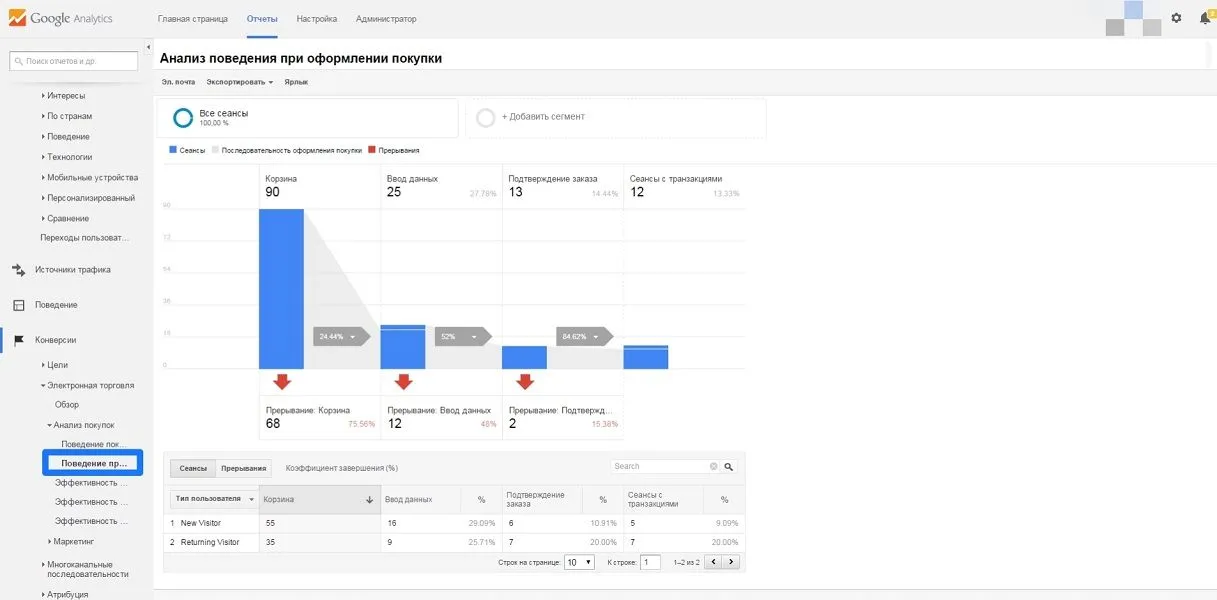Open the notifications bell icon
This screenshot has width=1217, height=600.
[1205, 18]
